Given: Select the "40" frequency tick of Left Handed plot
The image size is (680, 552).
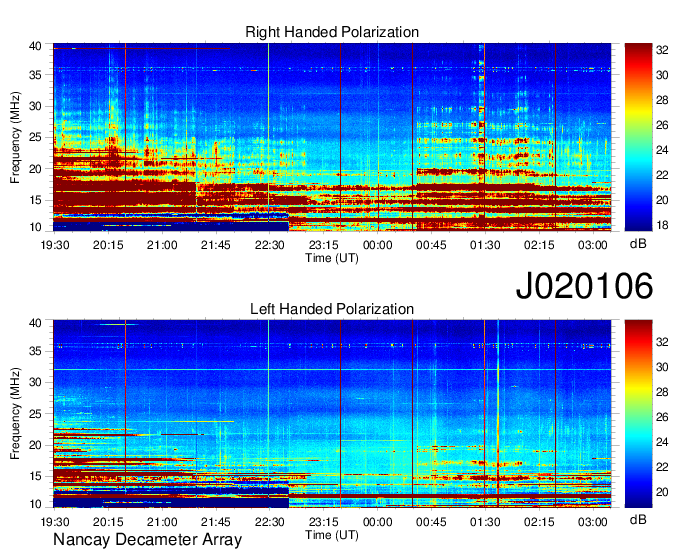Looking at the screenshot, I should coord(35,323).
